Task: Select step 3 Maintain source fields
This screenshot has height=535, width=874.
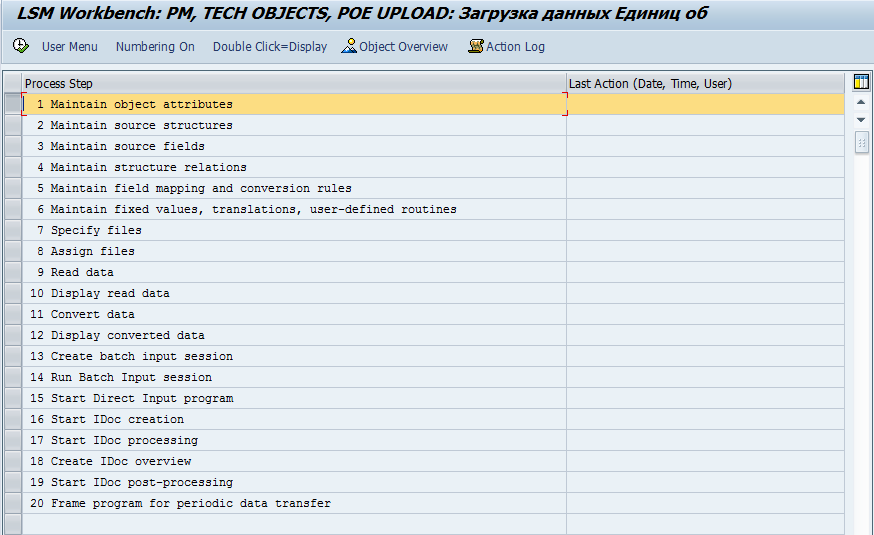Action: coord(294,147)
